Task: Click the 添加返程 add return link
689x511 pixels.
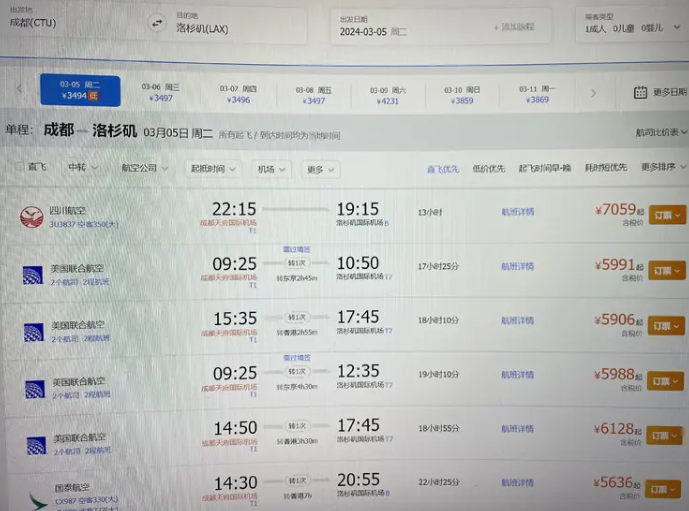Action: [514, 27]
